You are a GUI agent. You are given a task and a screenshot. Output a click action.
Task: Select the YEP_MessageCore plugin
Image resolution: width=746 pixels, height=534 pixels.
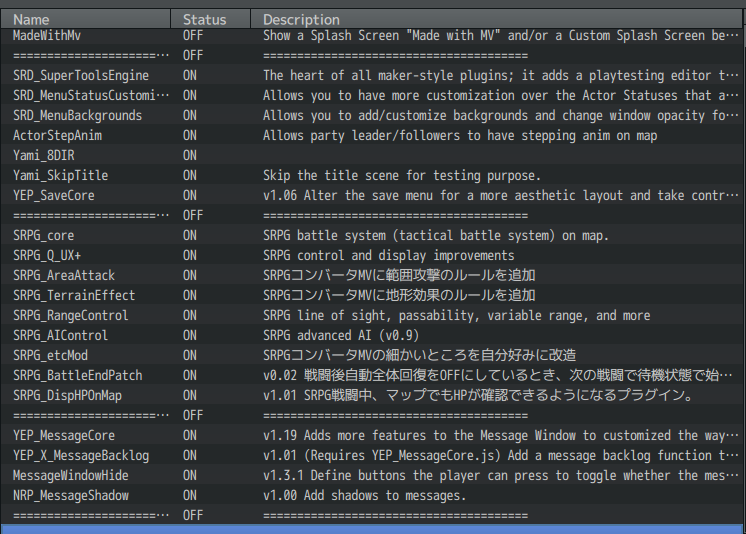coord(372,435)
